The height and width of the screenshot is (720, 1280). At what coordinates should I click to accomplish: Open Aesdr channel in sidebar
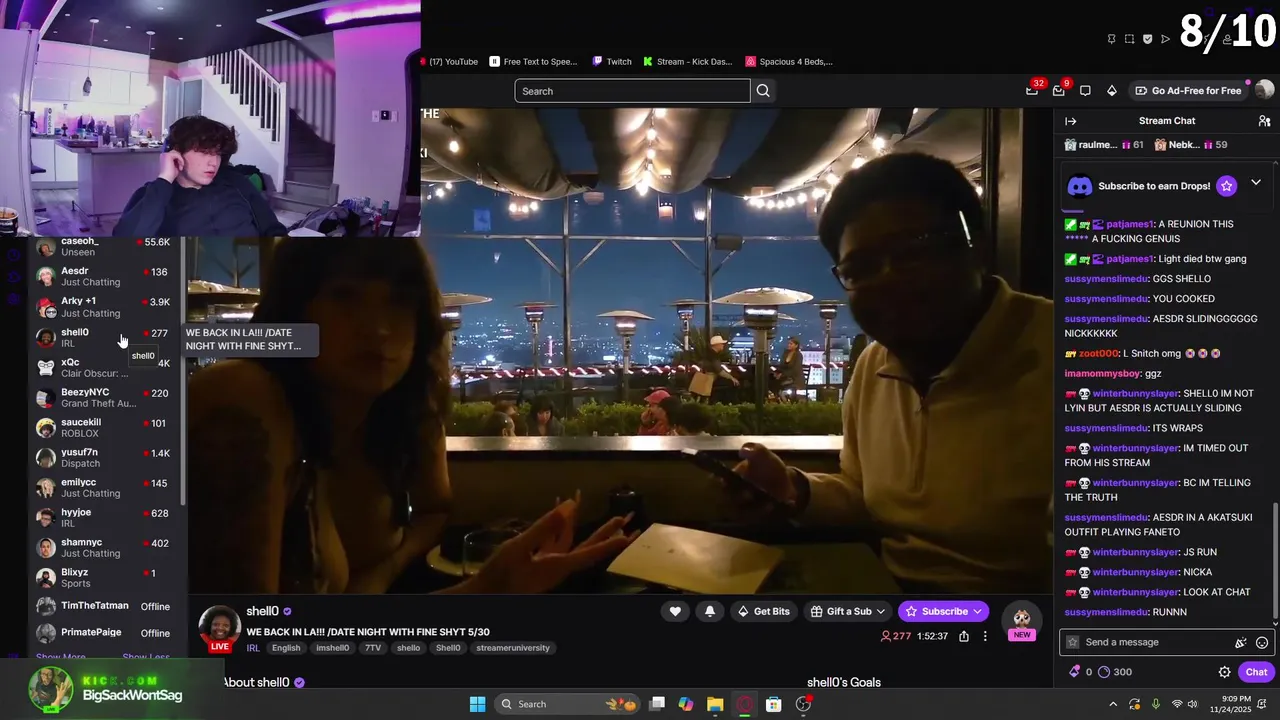coord(104,276)
